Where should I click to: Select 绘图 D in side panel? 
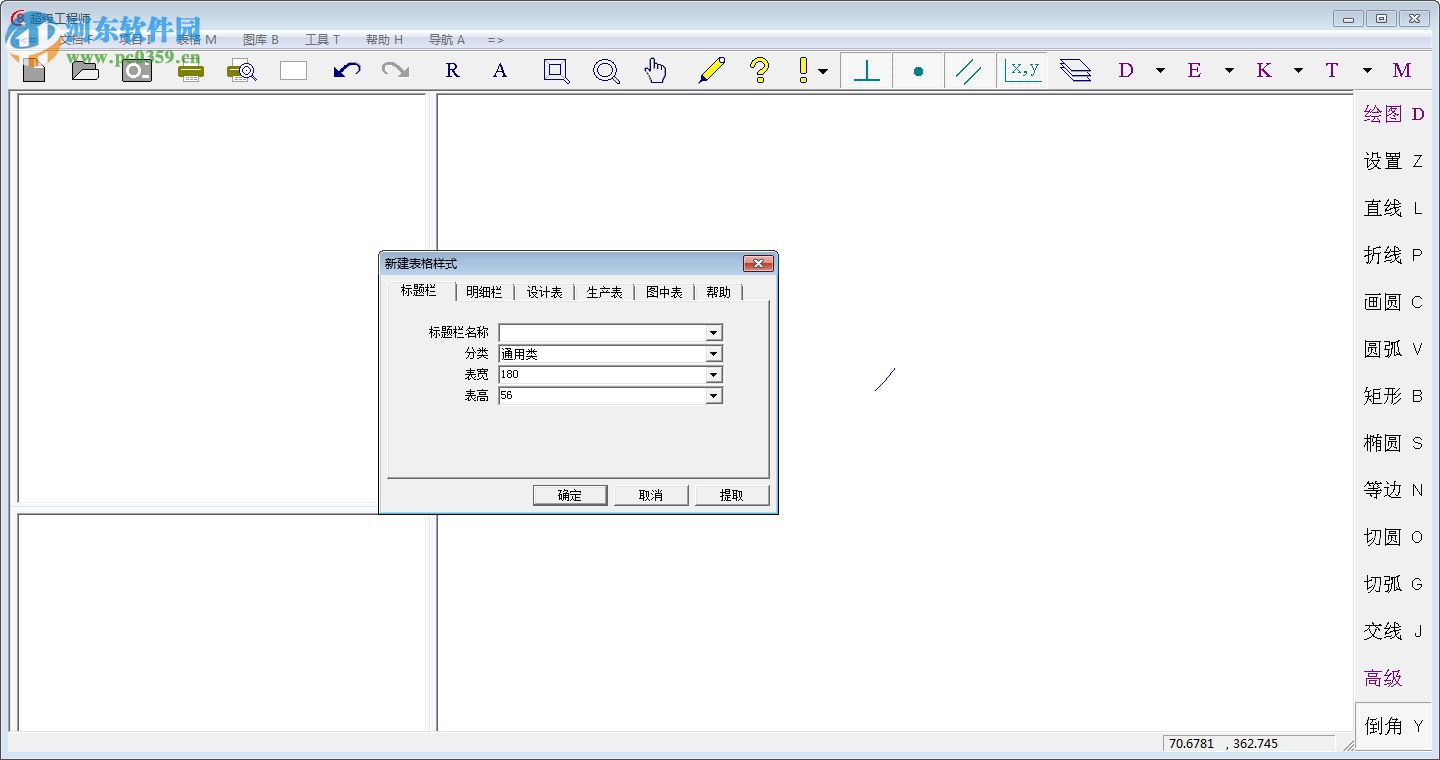coord(1394,114)
